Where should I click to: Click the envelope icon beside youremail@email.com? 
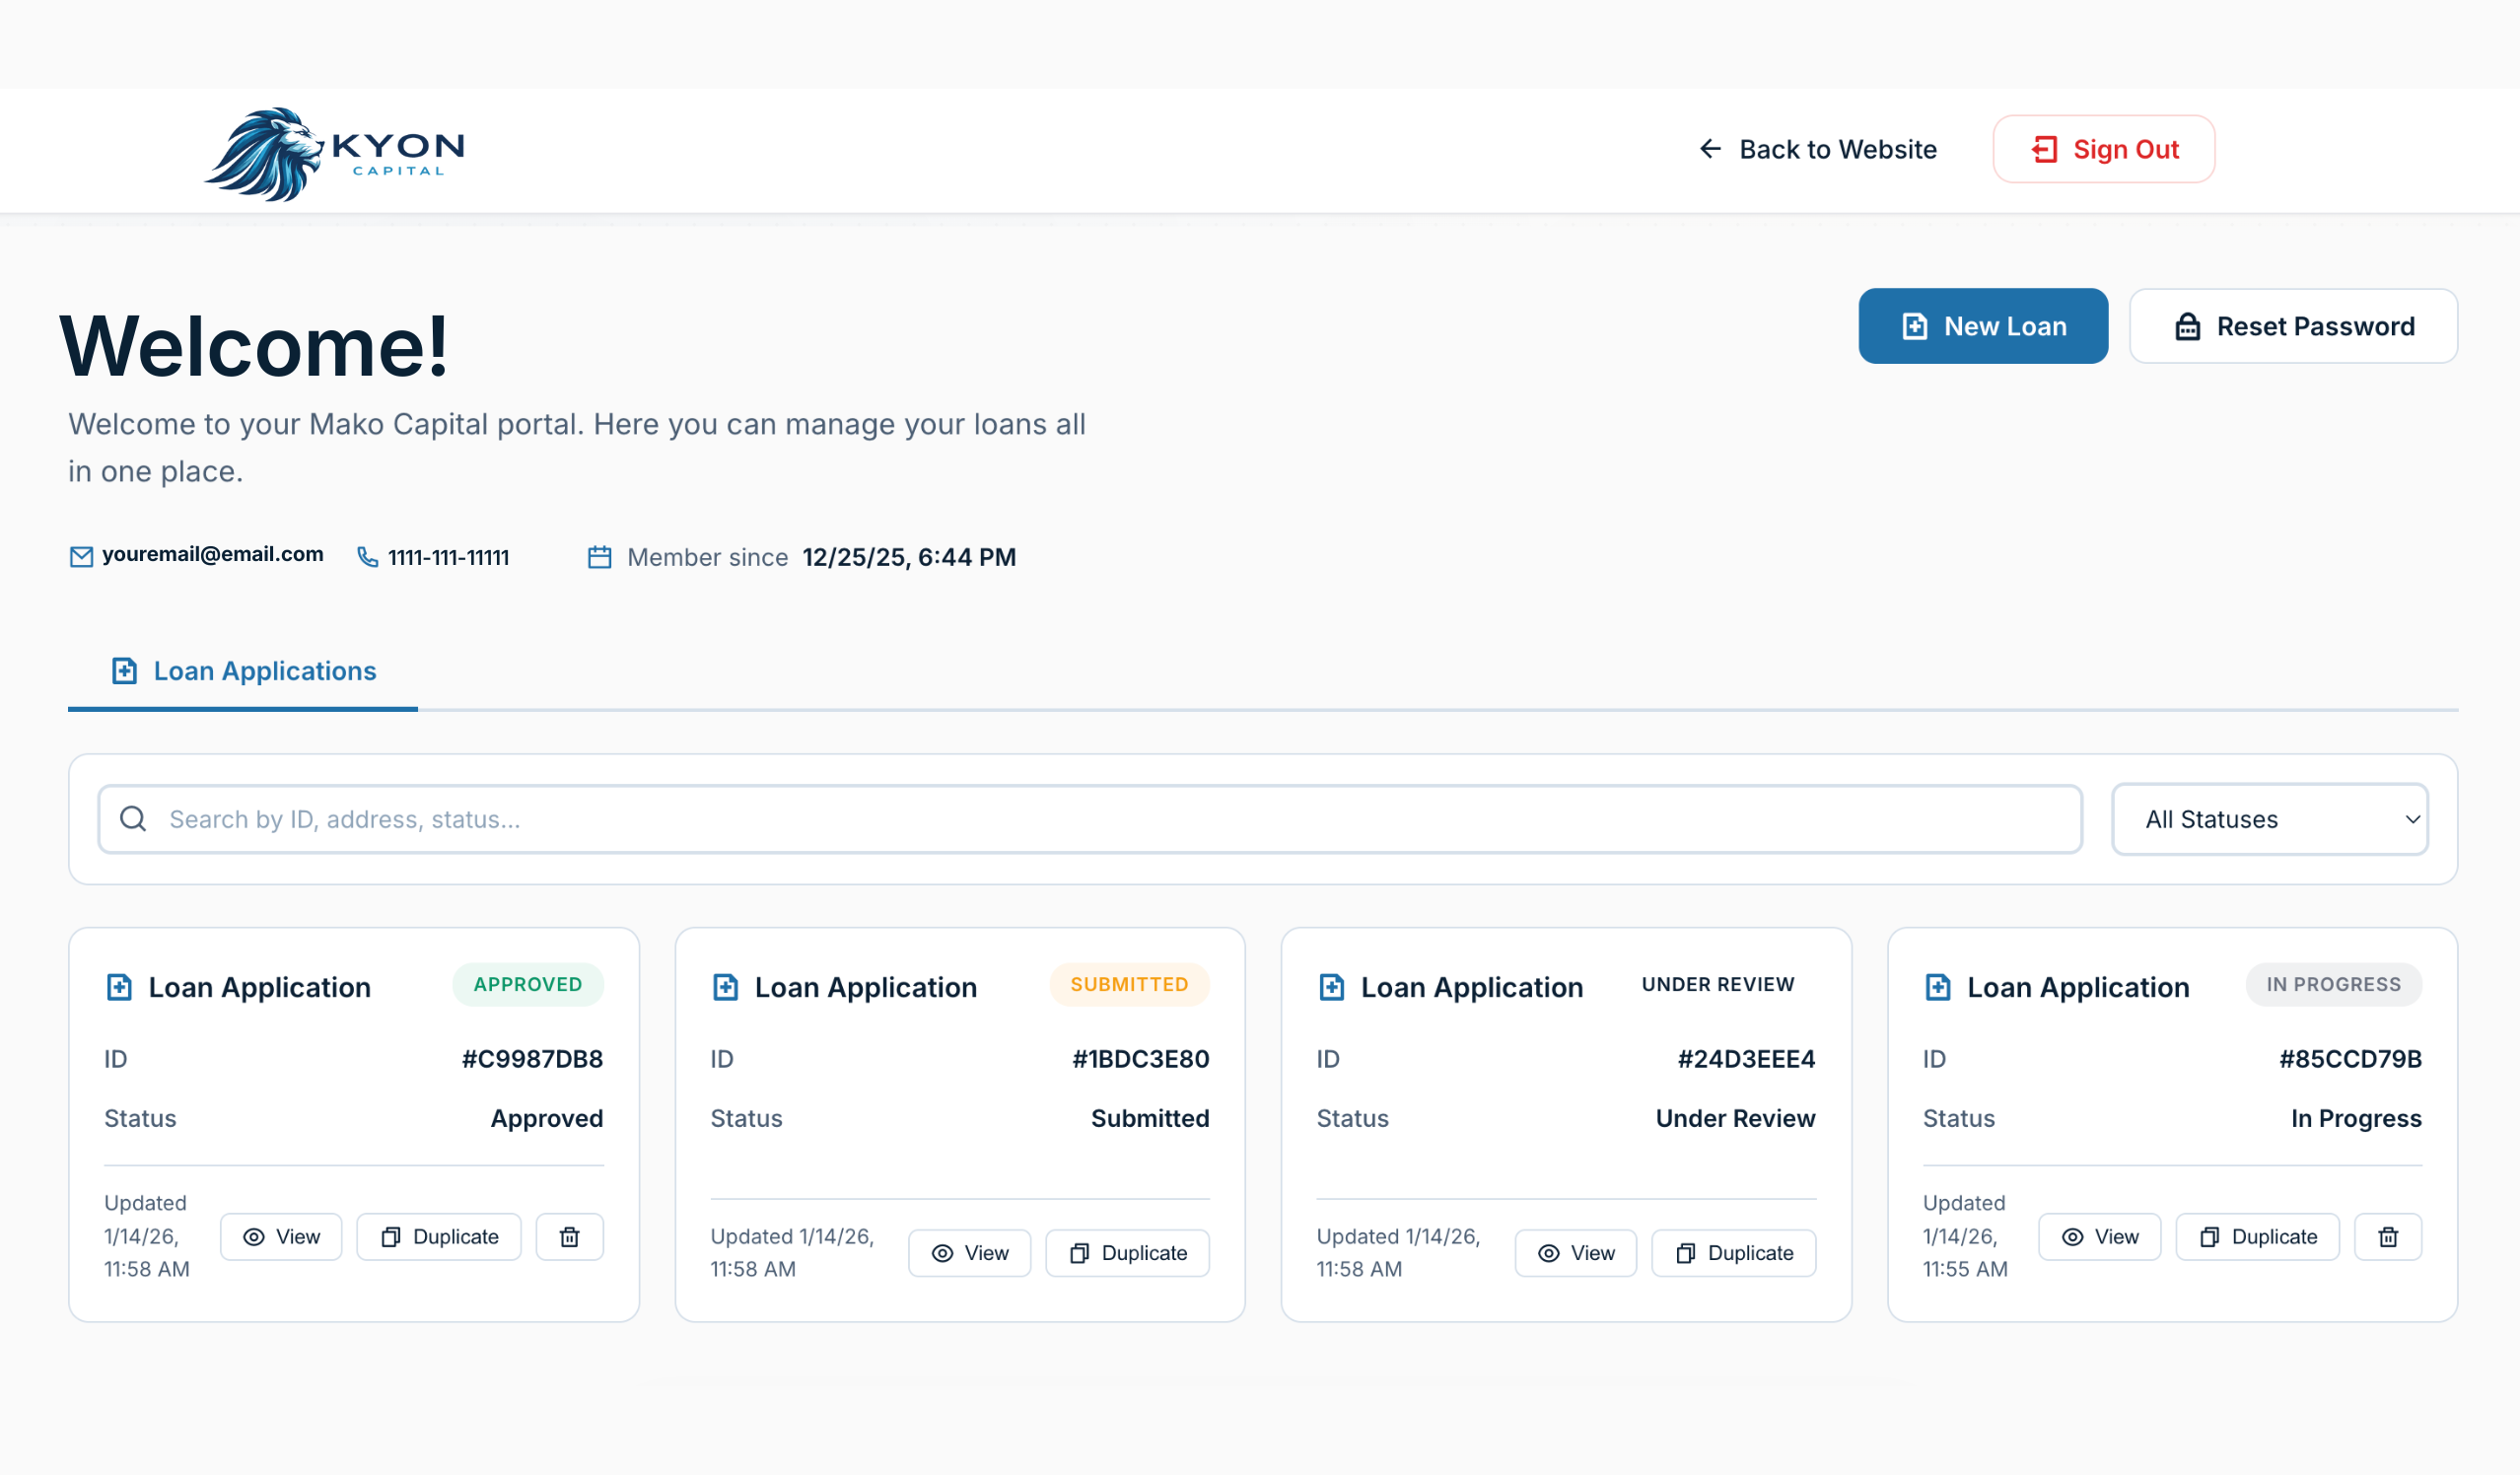click(81, 556)
